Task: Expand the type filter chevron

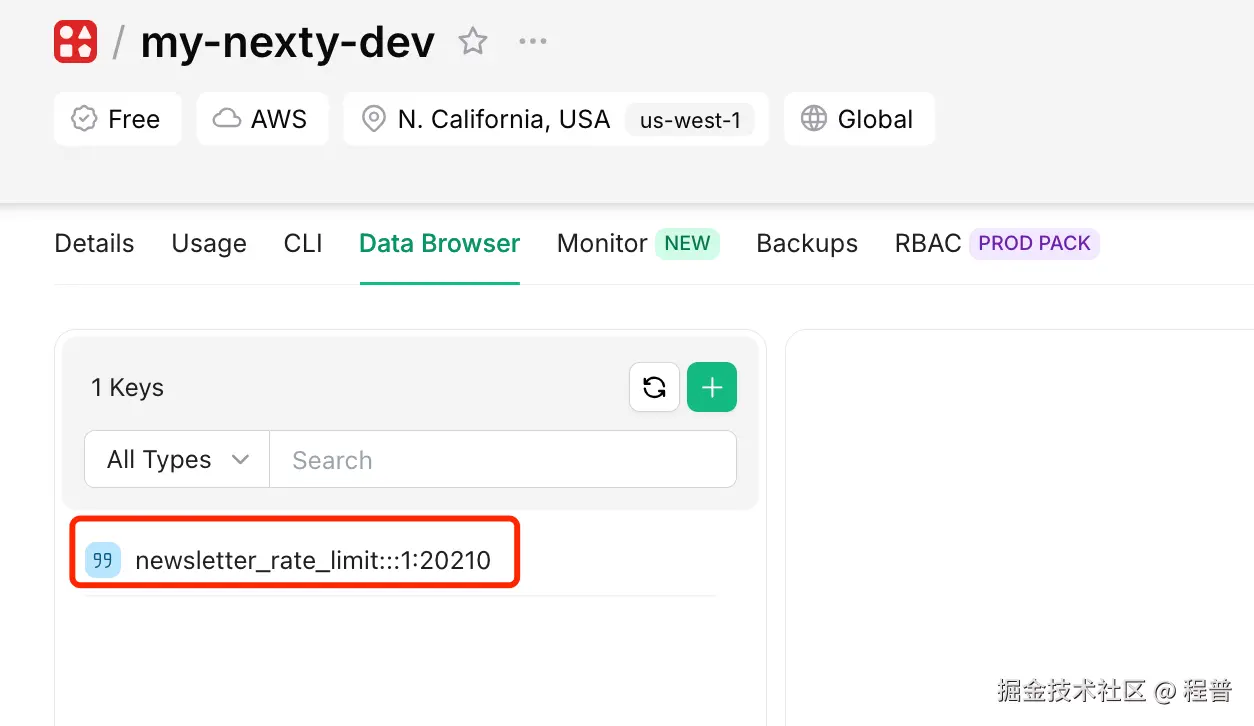Action: pos(240,459)
